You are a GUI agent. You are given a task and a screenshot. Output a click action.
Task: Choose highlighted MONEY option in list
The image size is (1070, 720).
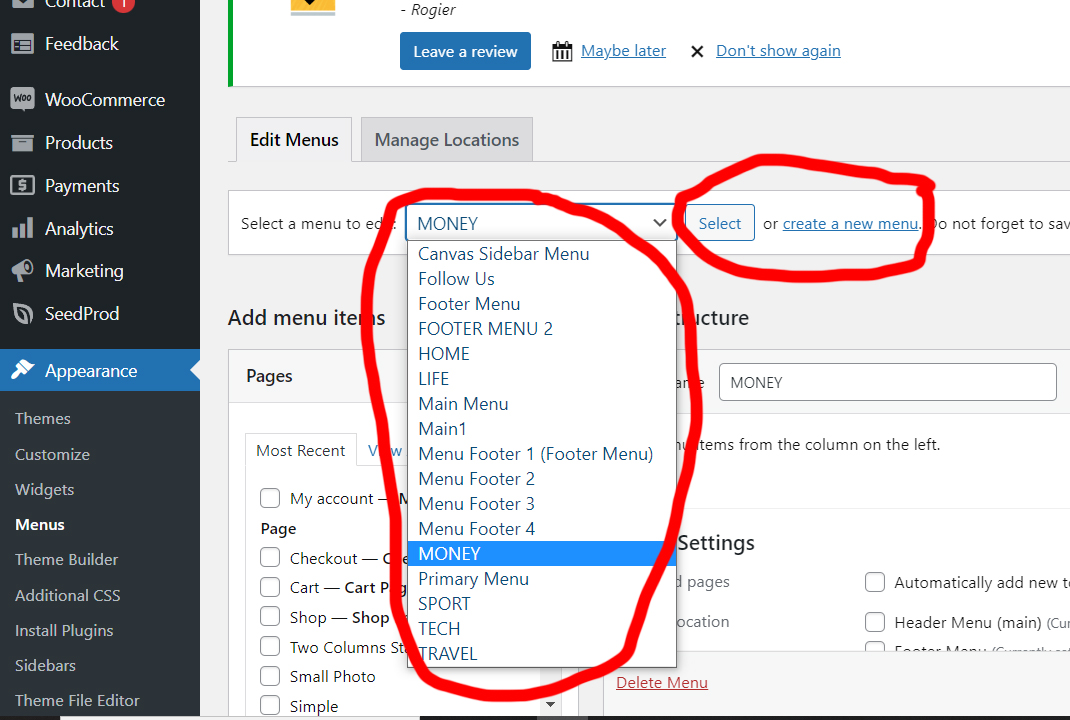coord(542,553)
